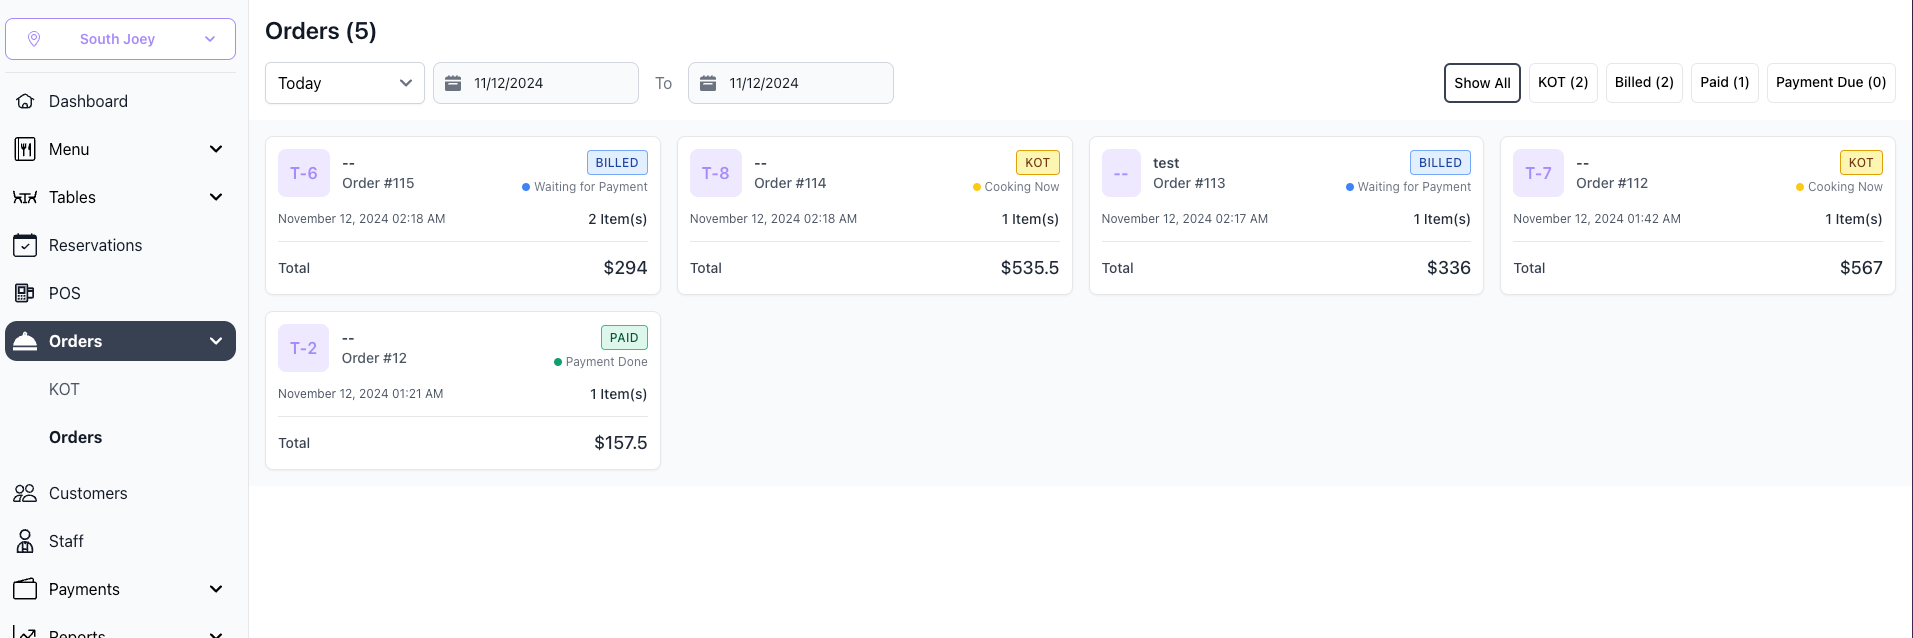Open Staff in the sidebar
Viewport: 1913px width, 638px height.
[x=120, y=541]
